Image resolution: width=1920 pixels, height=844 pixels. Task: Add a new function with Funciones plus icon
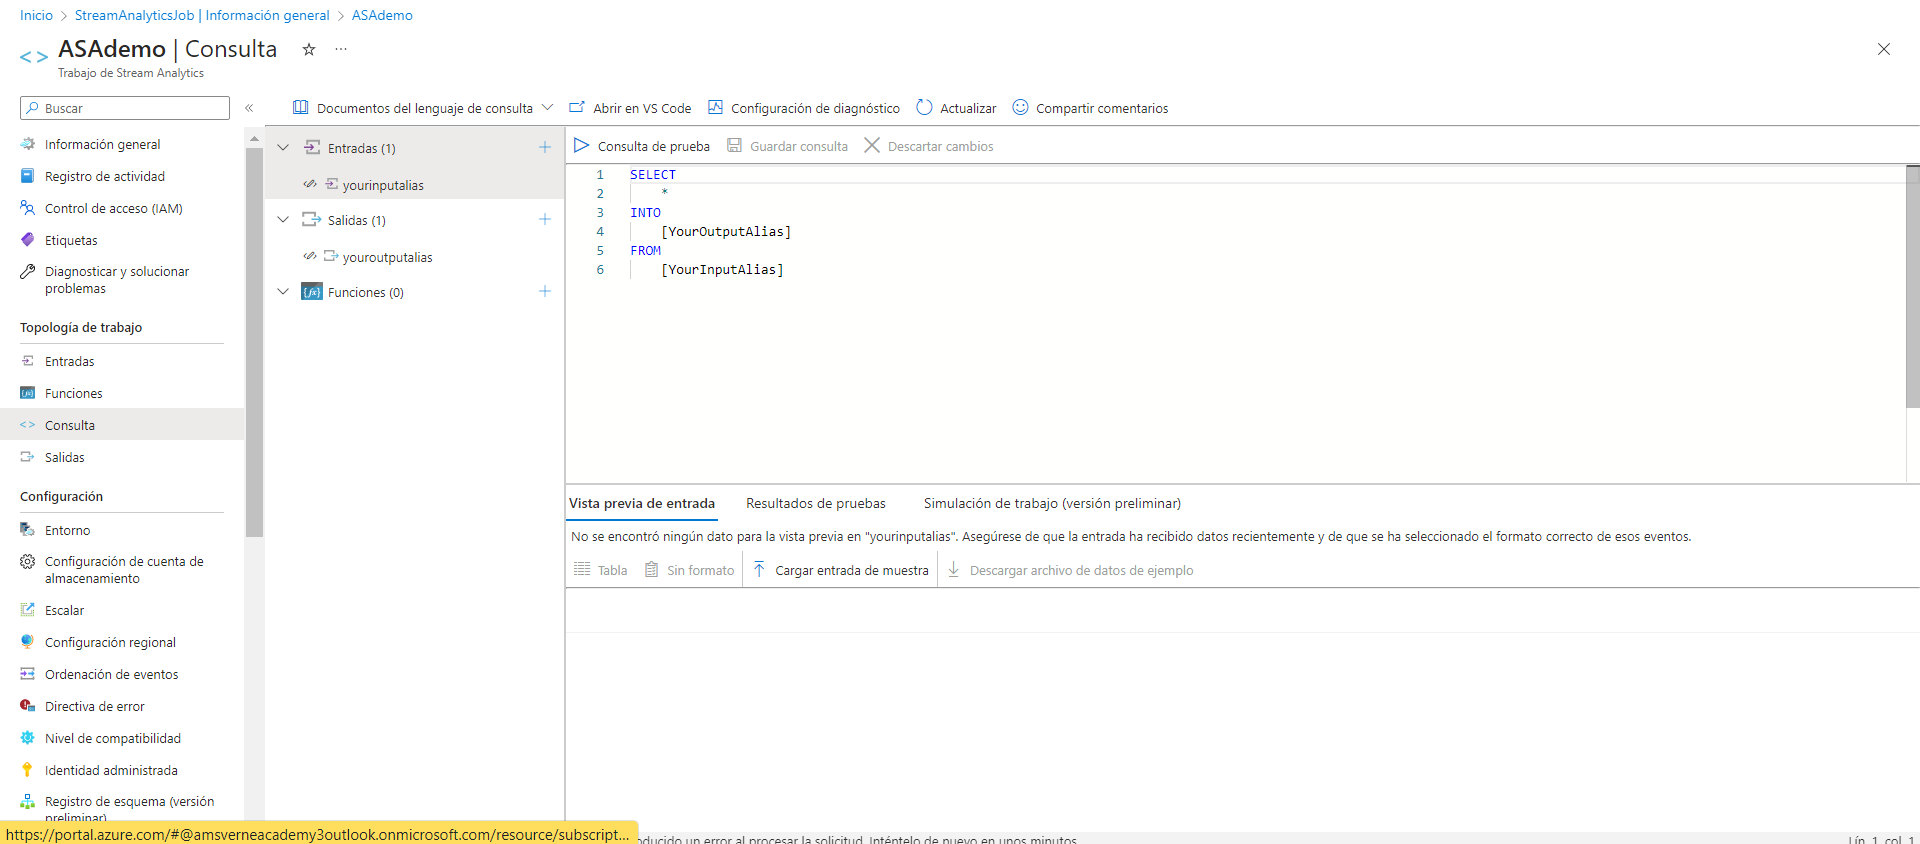pyautogui.click(x=545, y=291)
